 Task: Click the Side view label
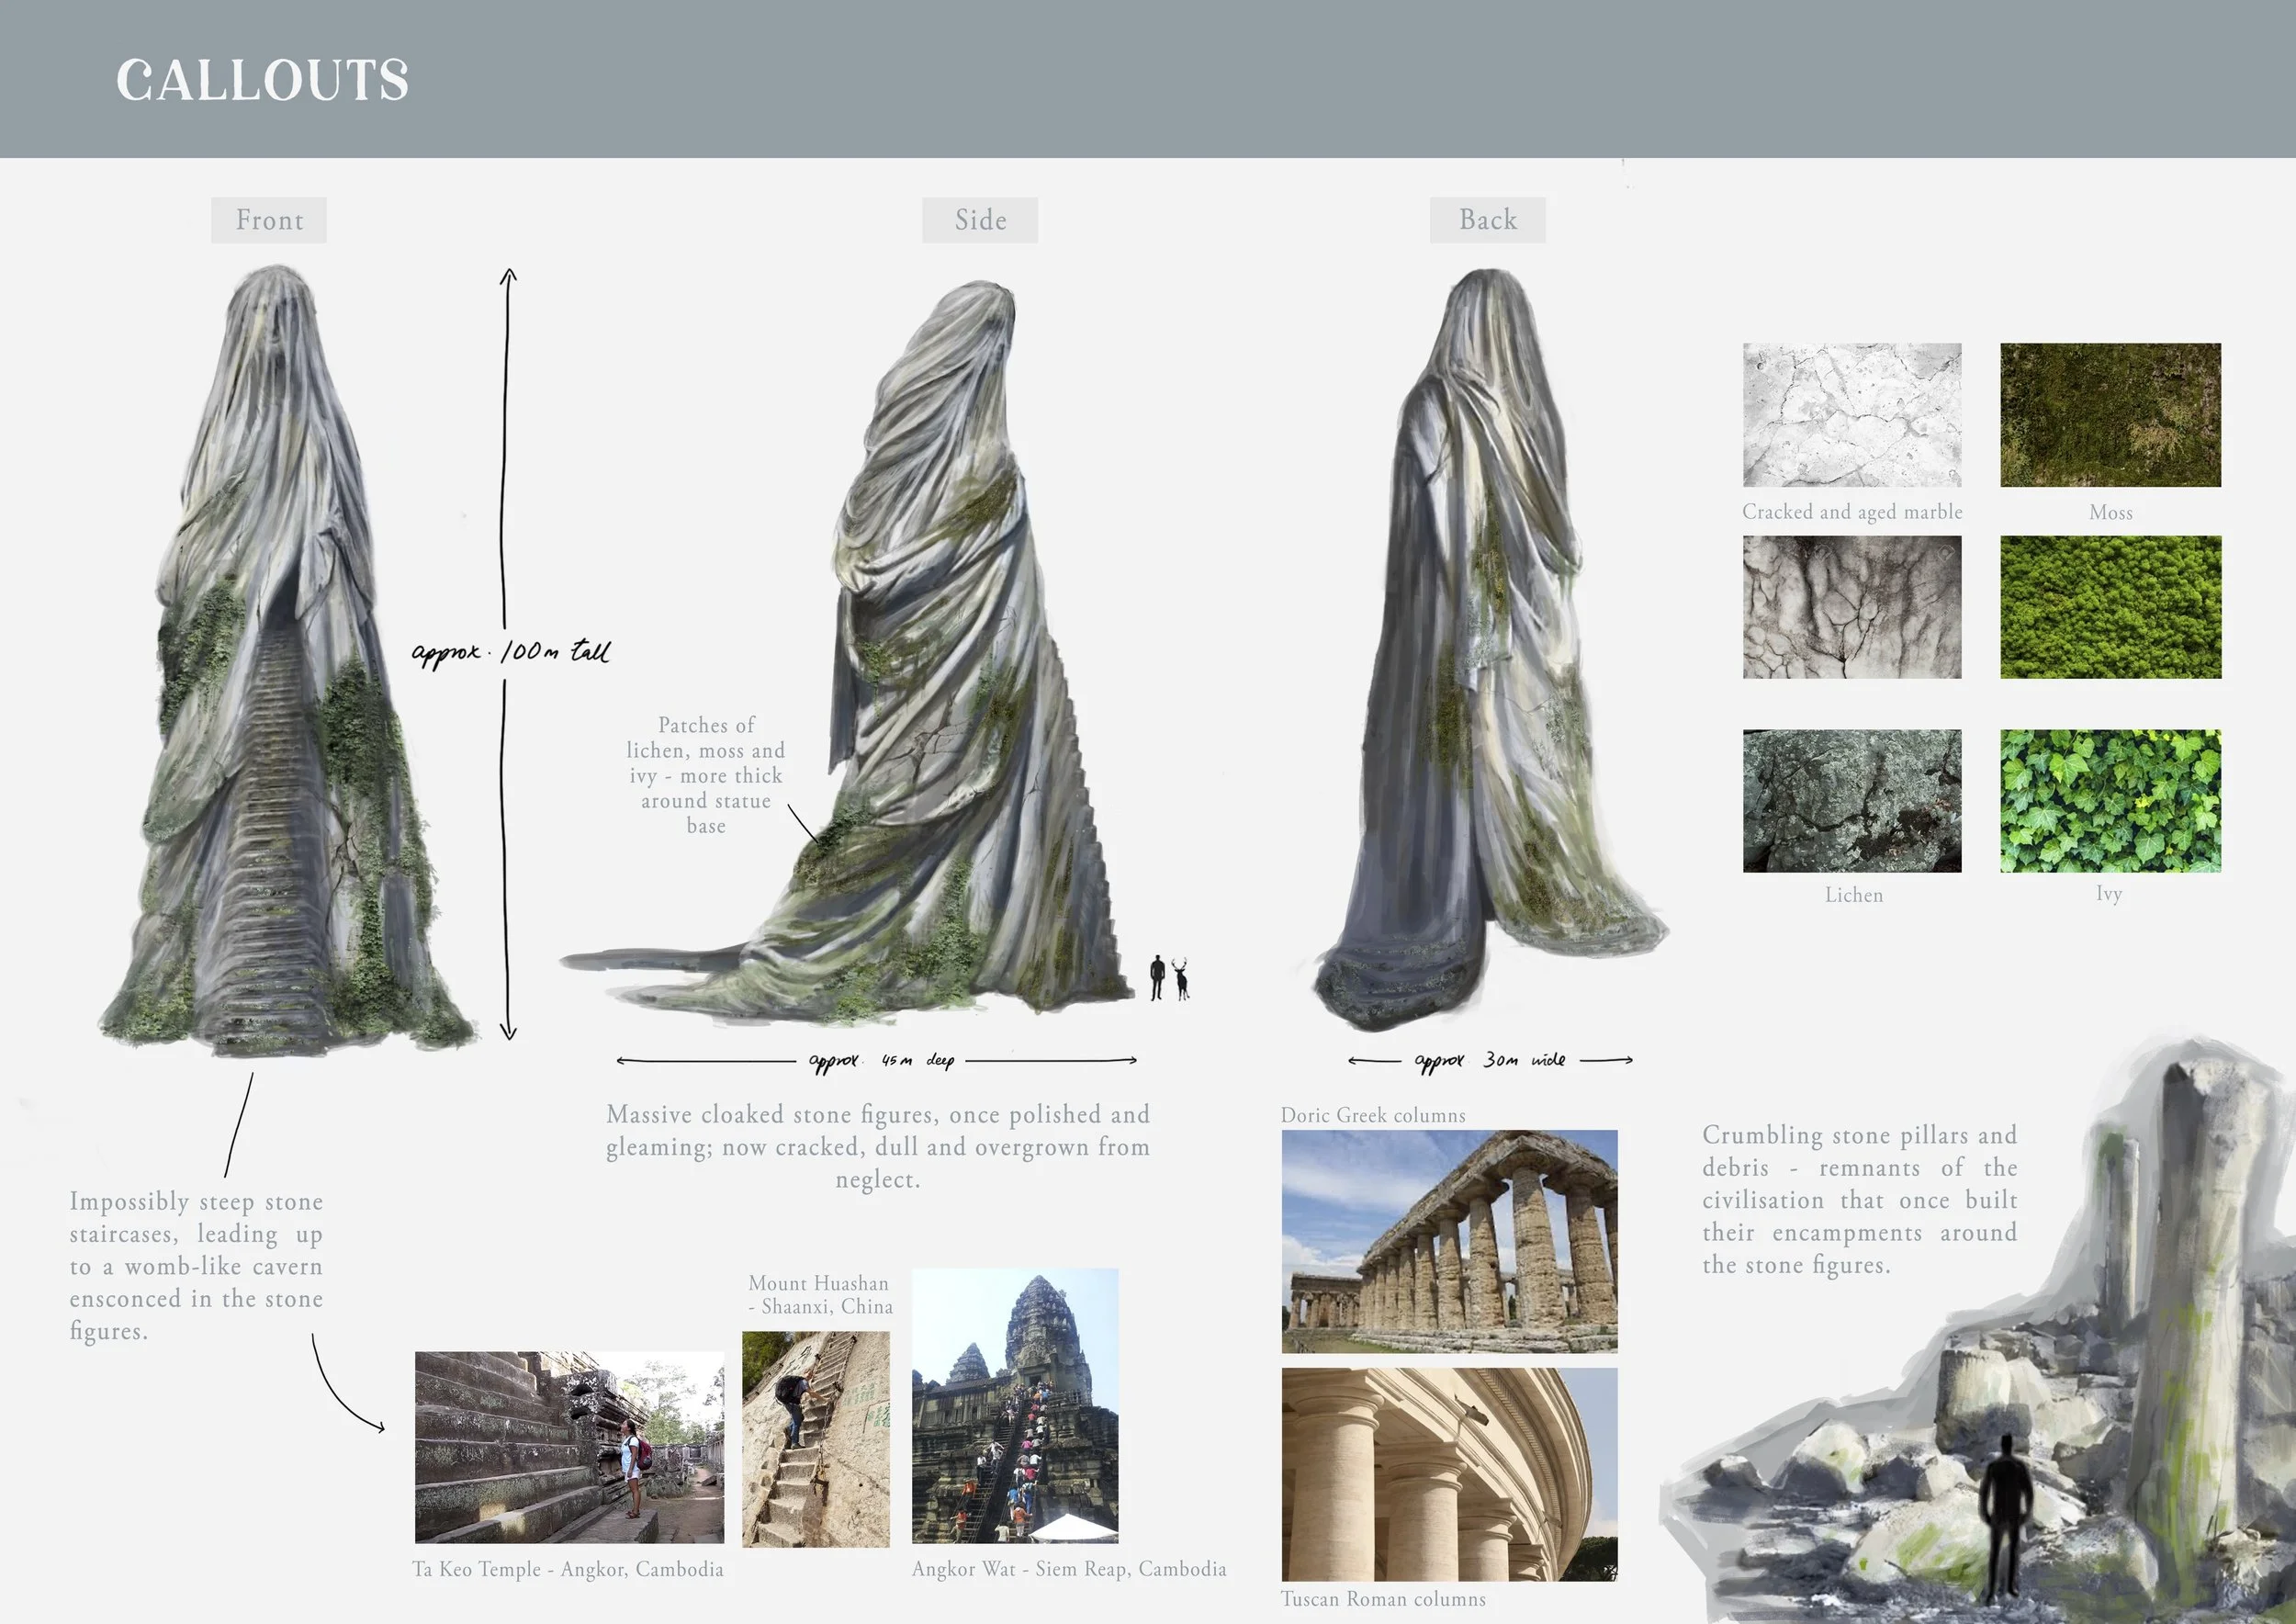pos(979,220)
